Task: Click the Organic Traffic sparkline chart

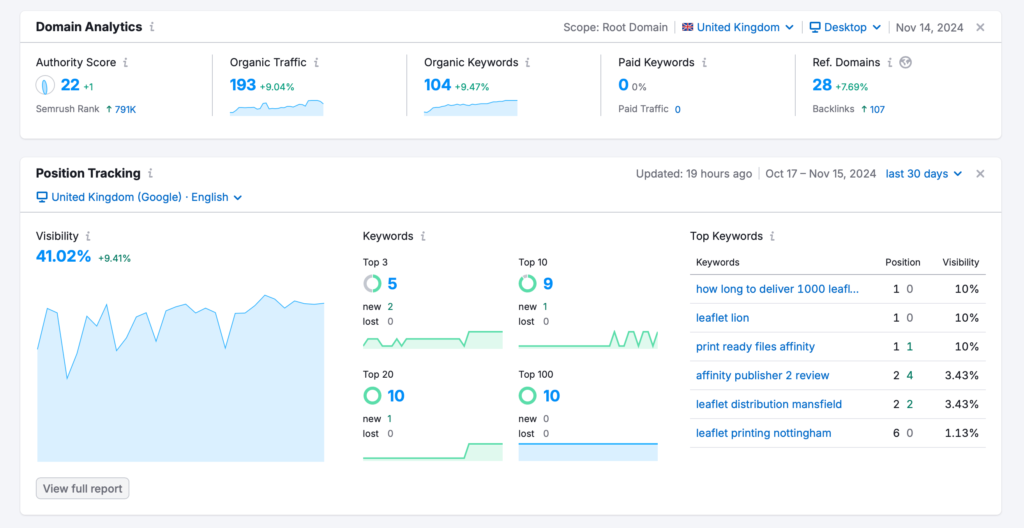Action: tap(277, 108)
